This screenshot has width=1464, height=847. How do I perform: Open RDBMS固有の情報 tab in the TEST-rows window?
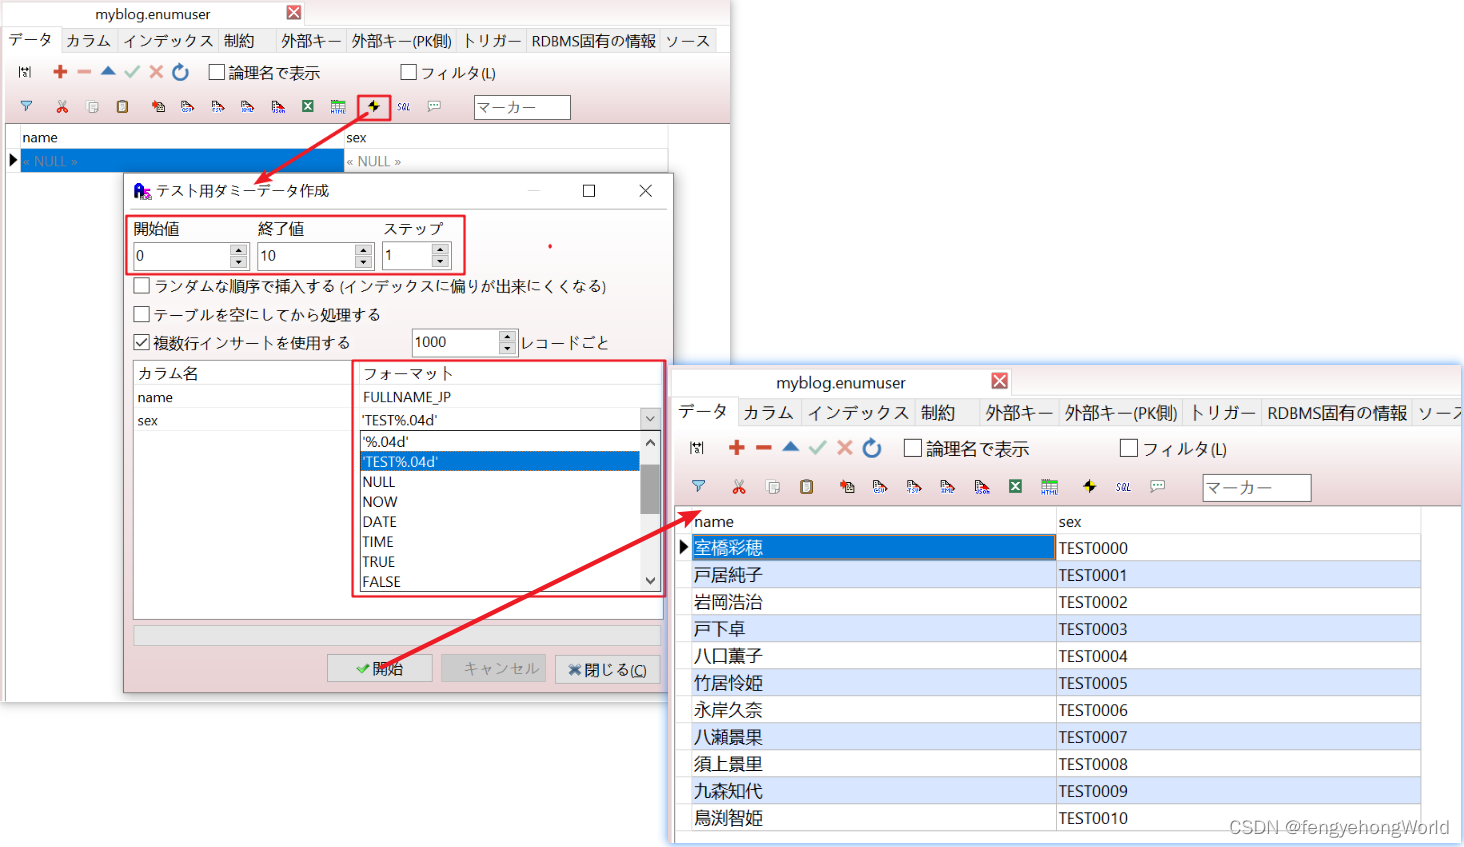pyautogui.click(x=1337, y=413)
